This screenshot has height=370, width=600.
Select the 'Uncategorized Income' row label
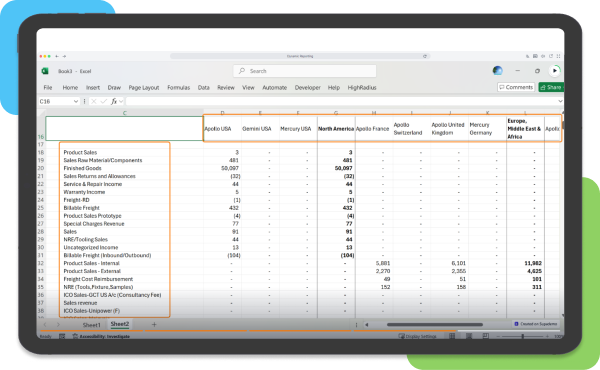pos(91,248)
